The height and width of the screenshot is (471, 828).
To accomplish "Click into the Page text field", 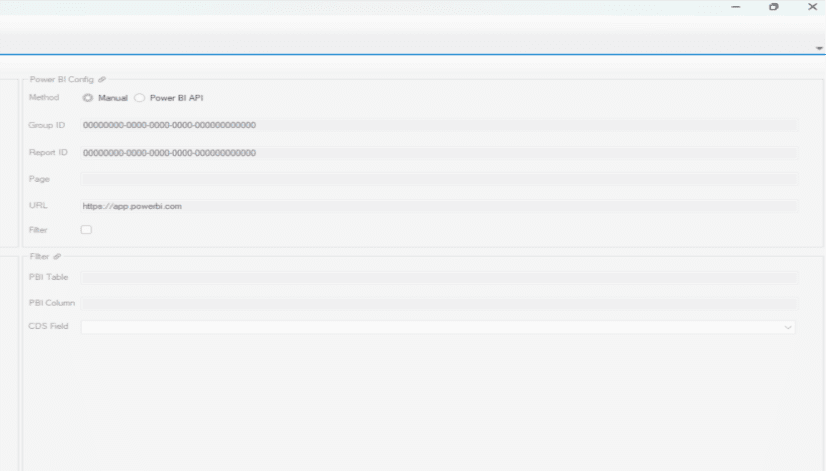I will click(x=438, y=179).
